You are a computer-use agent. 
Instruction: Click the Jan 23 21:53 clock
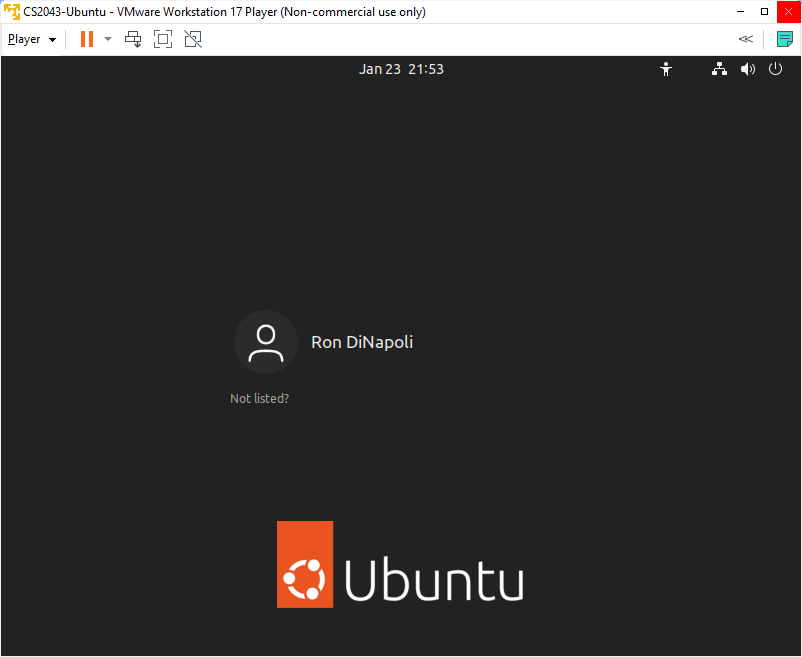click(401, 69)
